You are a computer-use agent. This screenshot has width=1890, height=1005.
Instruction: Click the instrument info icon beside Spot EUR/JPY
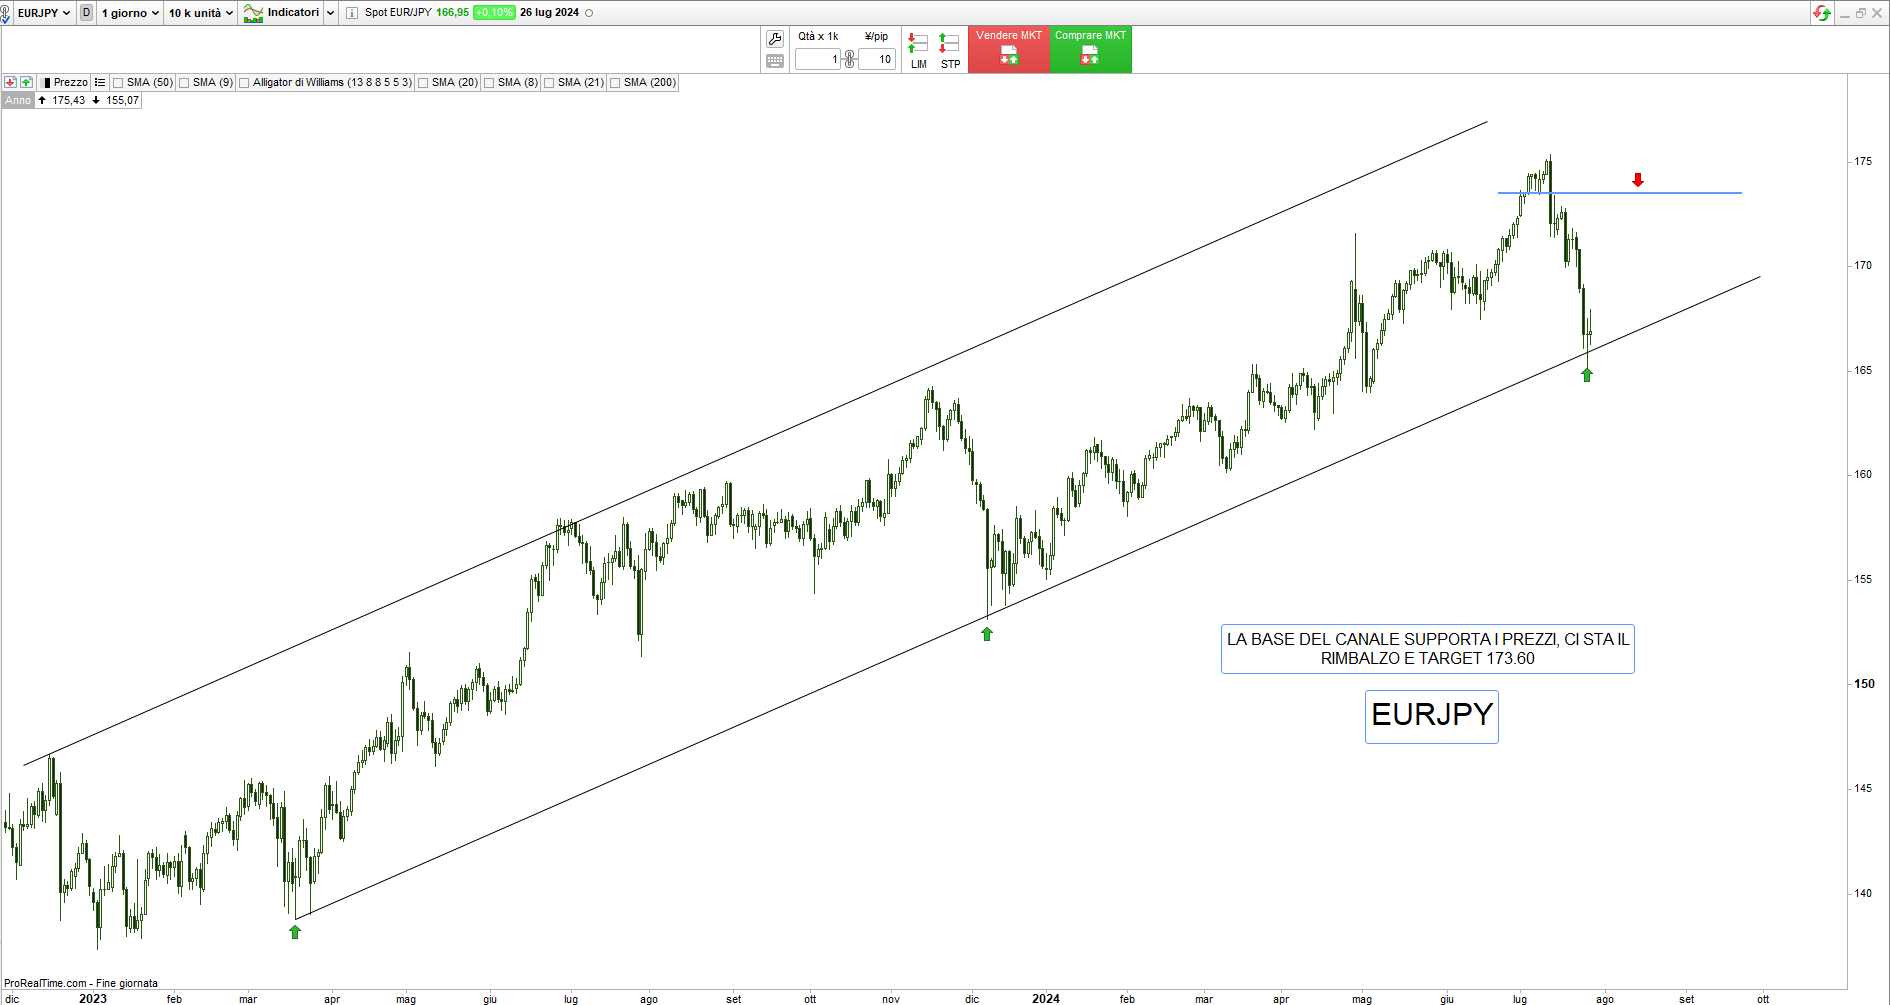click(x=352, y=13)
